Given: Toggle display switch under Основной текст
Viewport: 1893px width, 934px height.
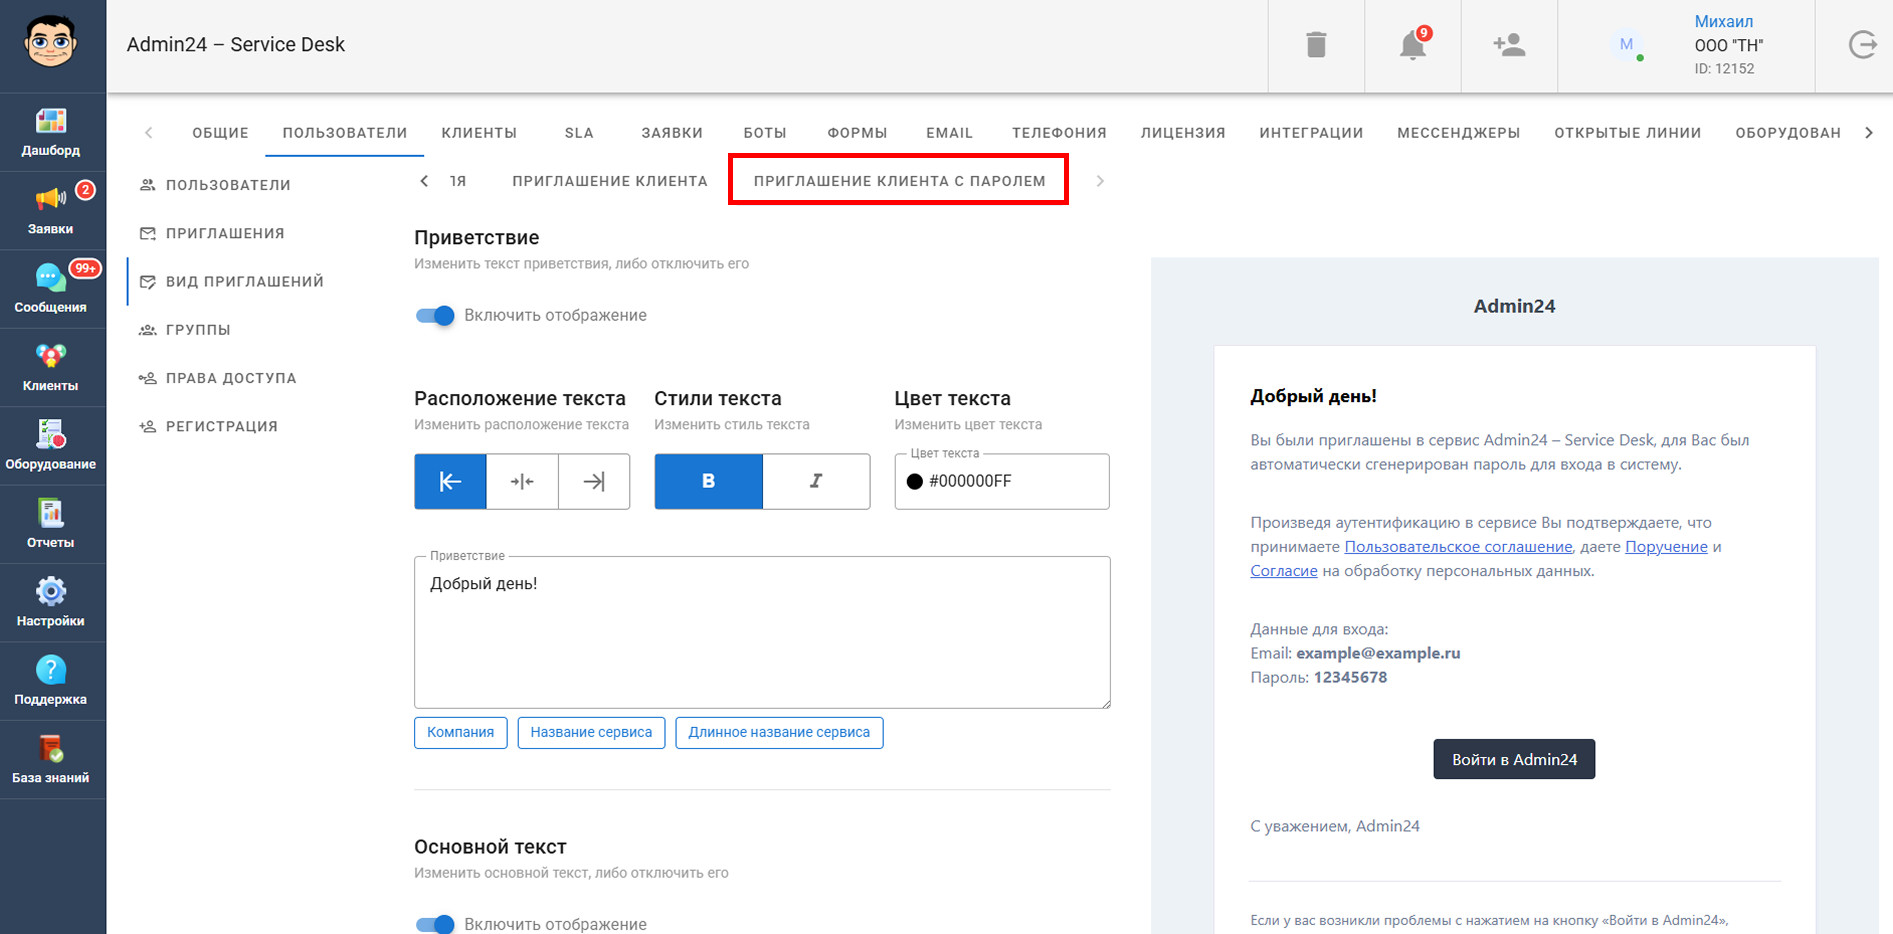Looking at the screenshot, I should click(x=435, y=924).
